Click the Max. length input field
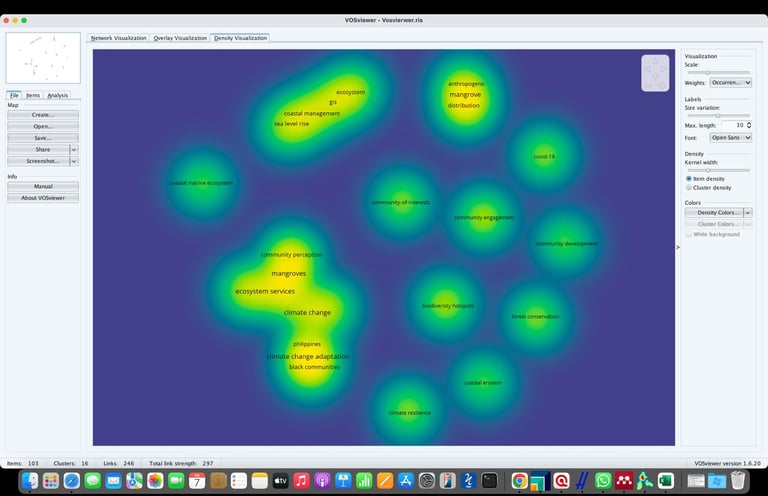This screenshot has width=768, height=496. [x=733, y=125]
